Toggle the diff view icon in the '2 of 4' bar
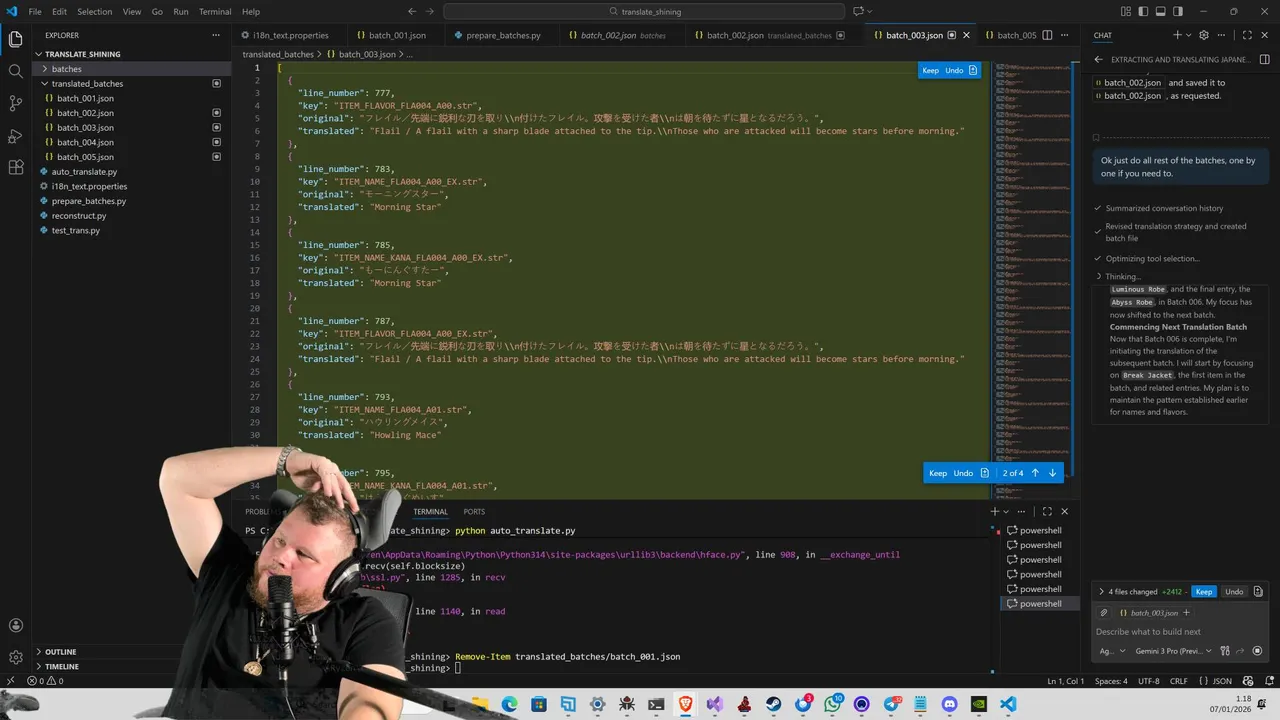Image resolution: width=1280 pixels, height=720 pixels. (x=985, y=473)
